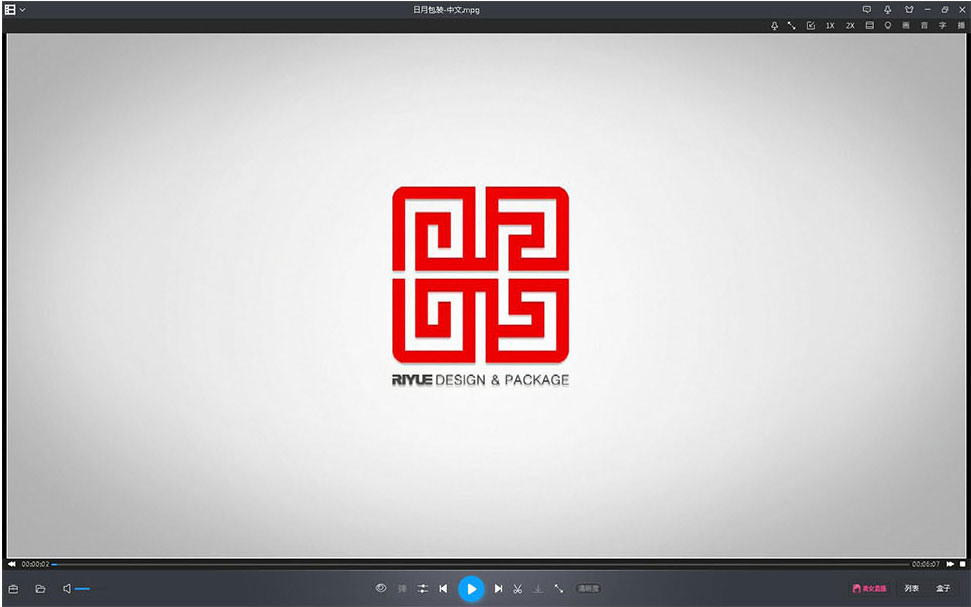Click the download arrow icon
Viewport: 971px width, 607px height.
click(538, 588)
